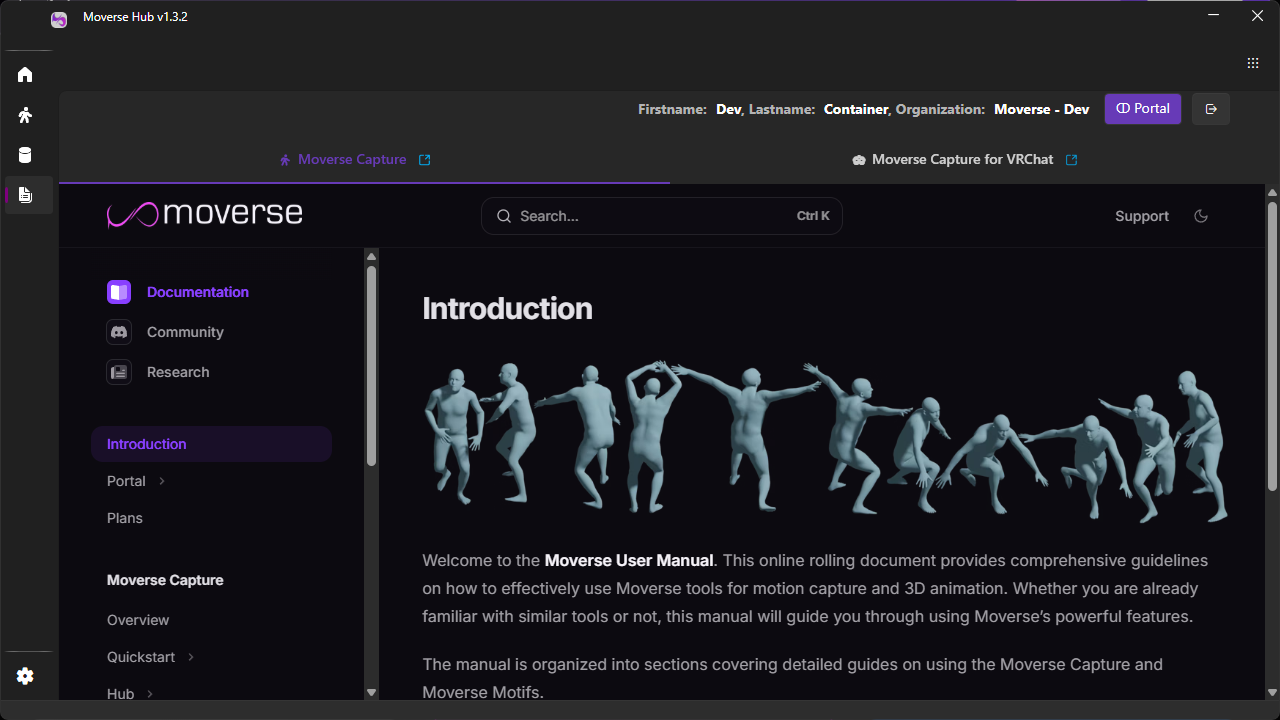Expand the Hub section chevron
This screenshot has height=720, width=1280.
[x=150, y=693]
